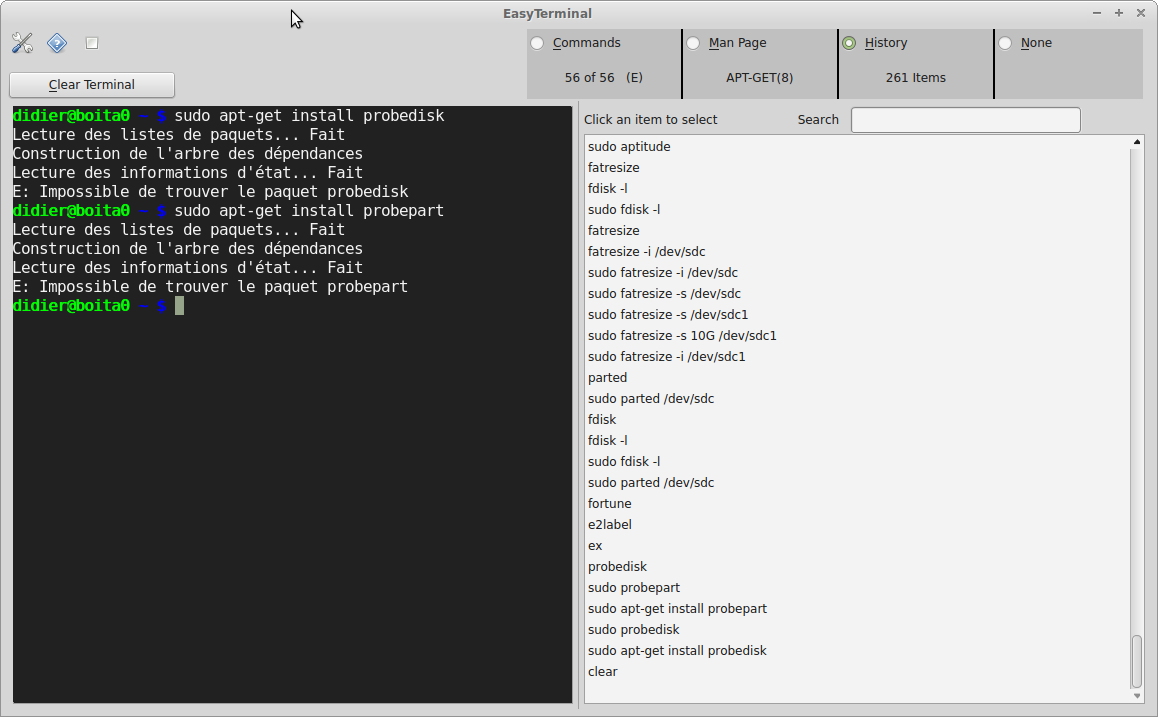The height and width of the screenshot is (717, 1158).
Task: Select "sudo fatresize -s 10G /dev/sdc1" item
Action: [682, 336]
